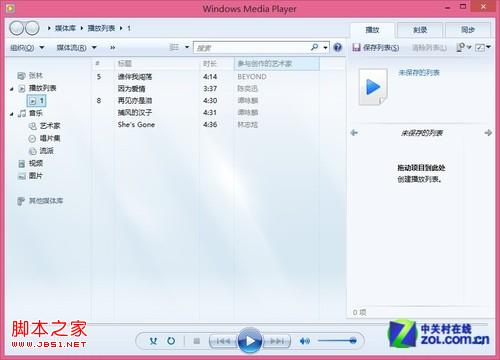Expand the view options dropdown arrow
This screenshot has height=360, width=500.
(187, 47)
